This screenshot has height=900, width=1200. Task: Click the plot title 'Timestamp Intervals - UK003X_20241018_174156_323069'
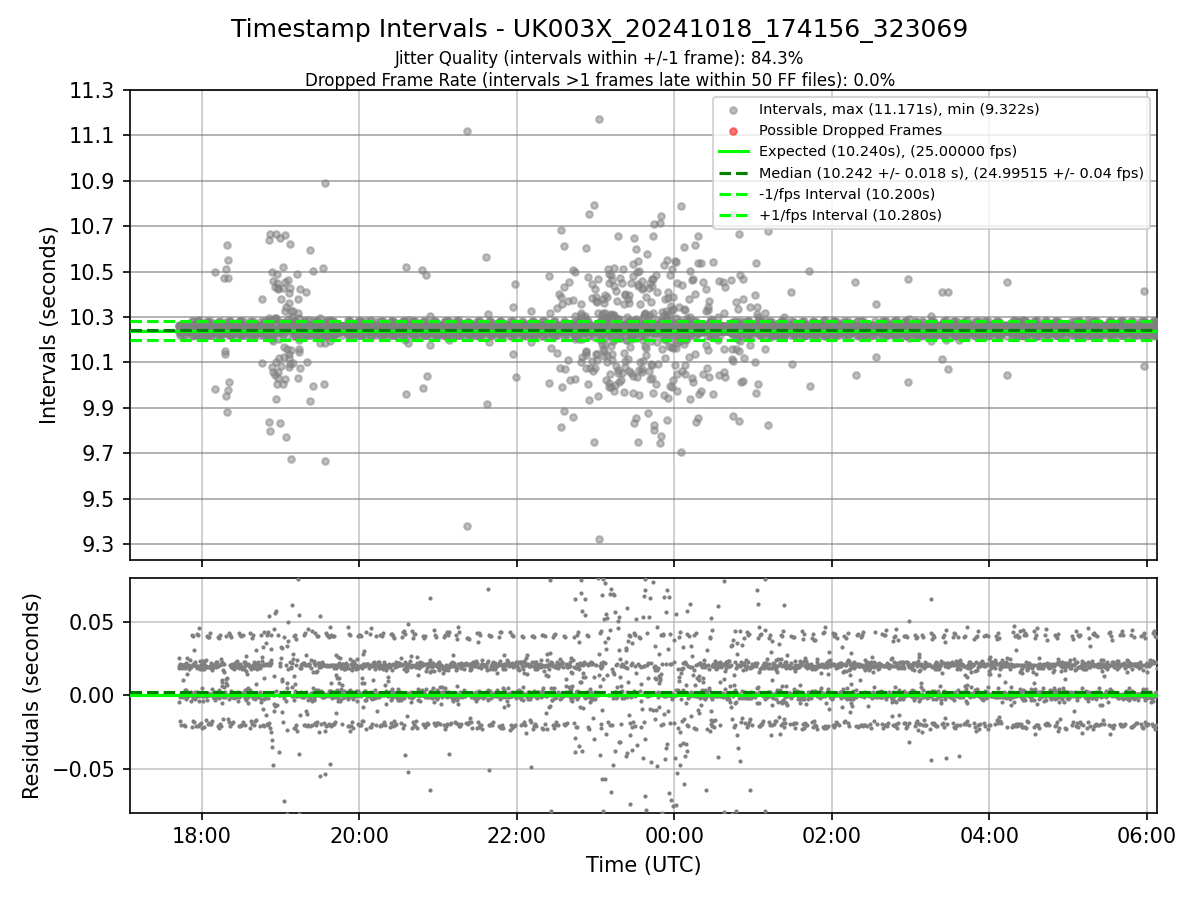tap(599, 29)
